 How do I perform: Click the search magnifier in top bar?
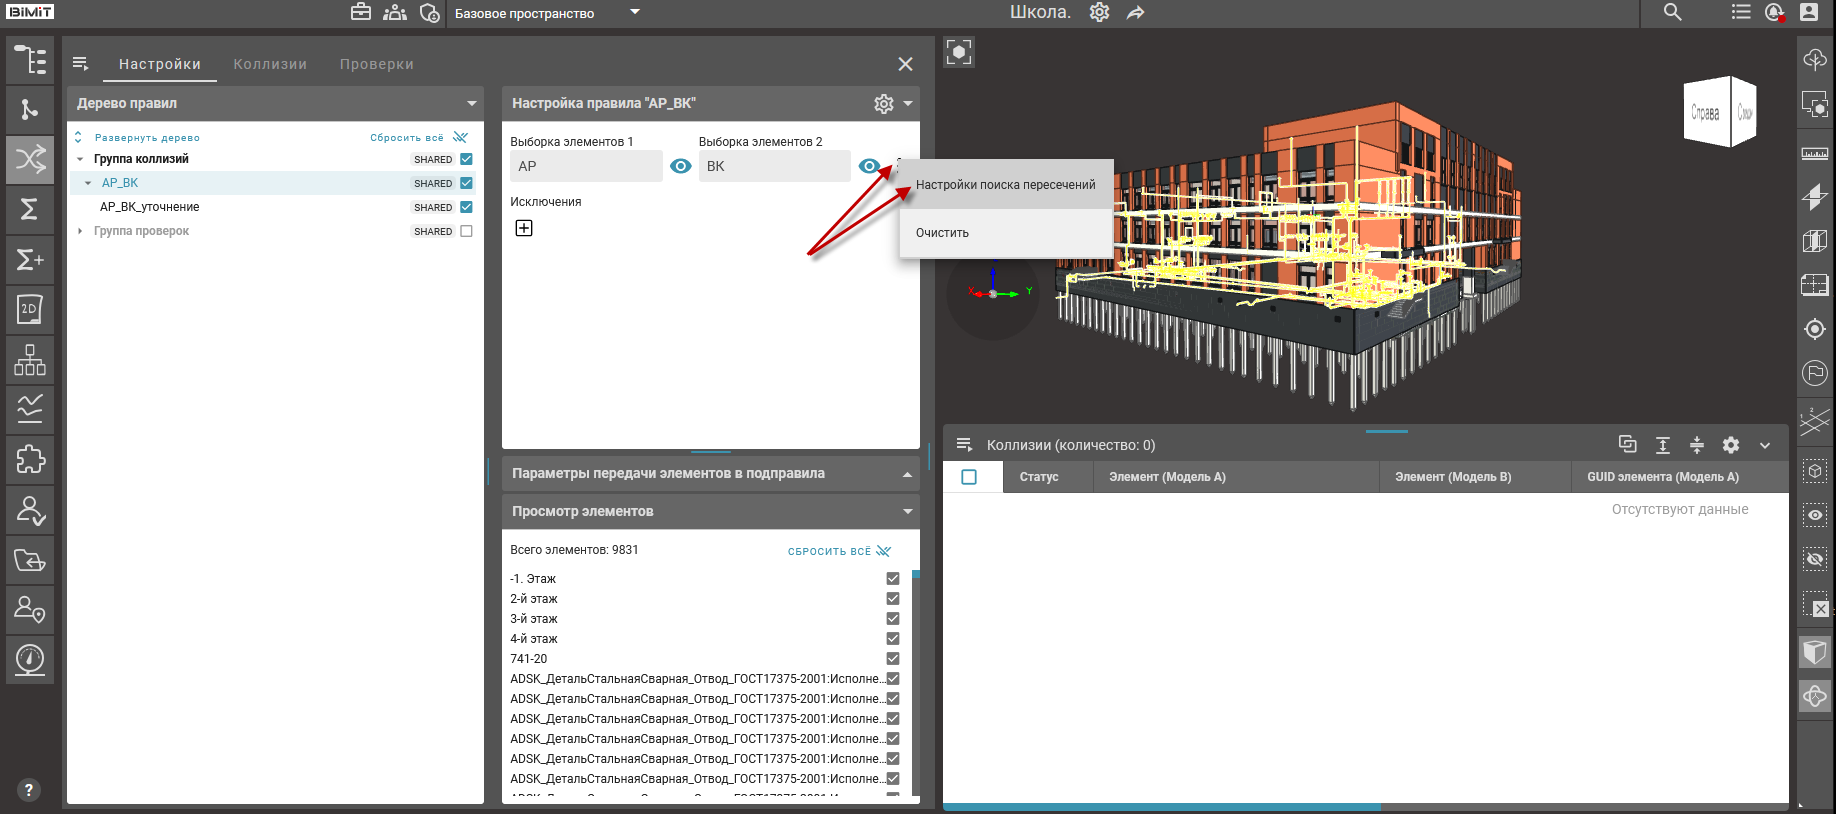[1672, 13]
